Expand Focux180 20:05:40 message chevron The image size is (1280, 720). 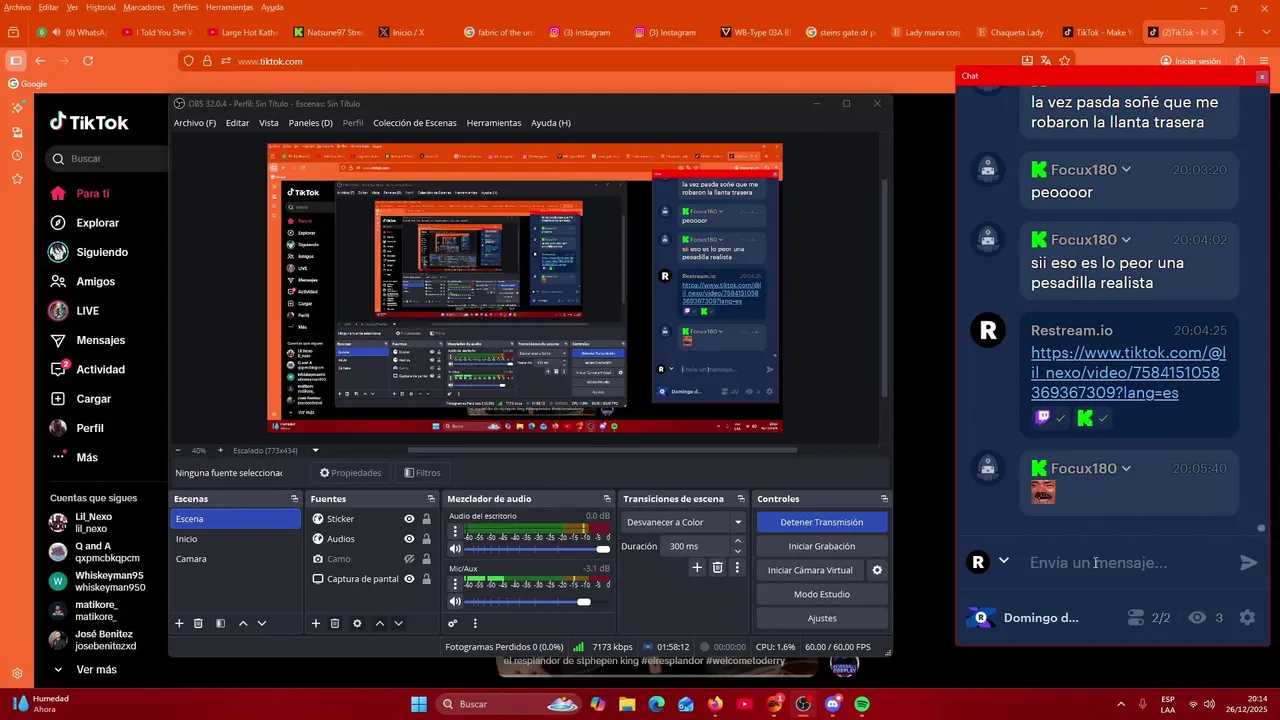point(1126,468)
